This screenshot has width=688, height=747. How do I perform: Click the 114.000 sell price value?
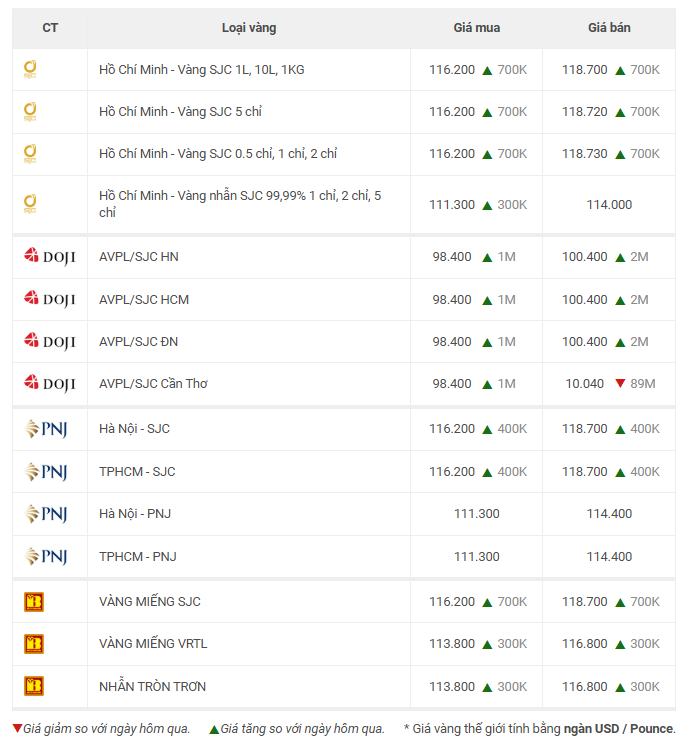[x=609, y=204]
